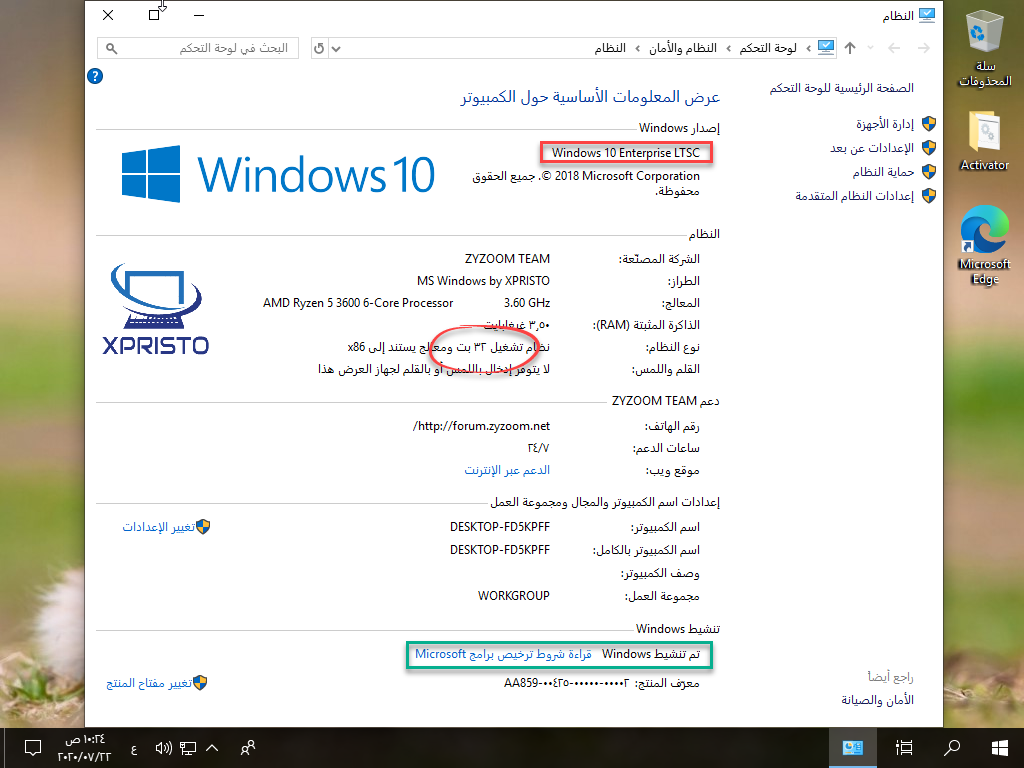The height and width of the screenshot is (768, 1024).
Task: Open "الصفحة الرئيسية للوحة التحكم" link
Action: click(x=841, y=88)
